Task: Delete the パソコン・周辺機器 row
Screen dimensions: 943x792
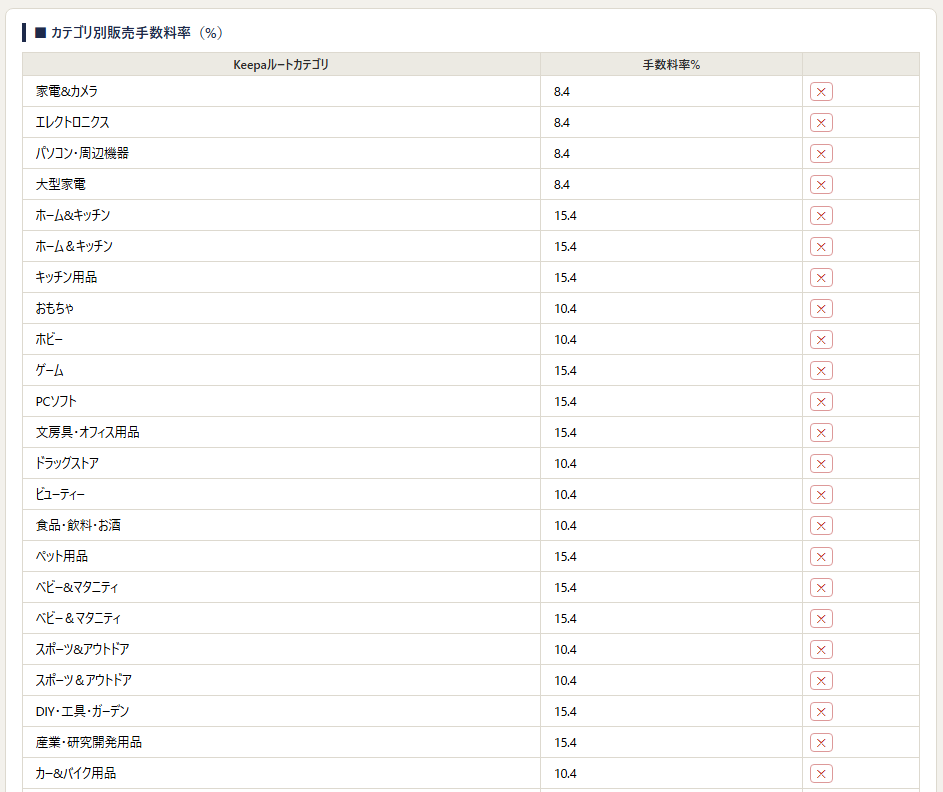Action: coord(821,153)
